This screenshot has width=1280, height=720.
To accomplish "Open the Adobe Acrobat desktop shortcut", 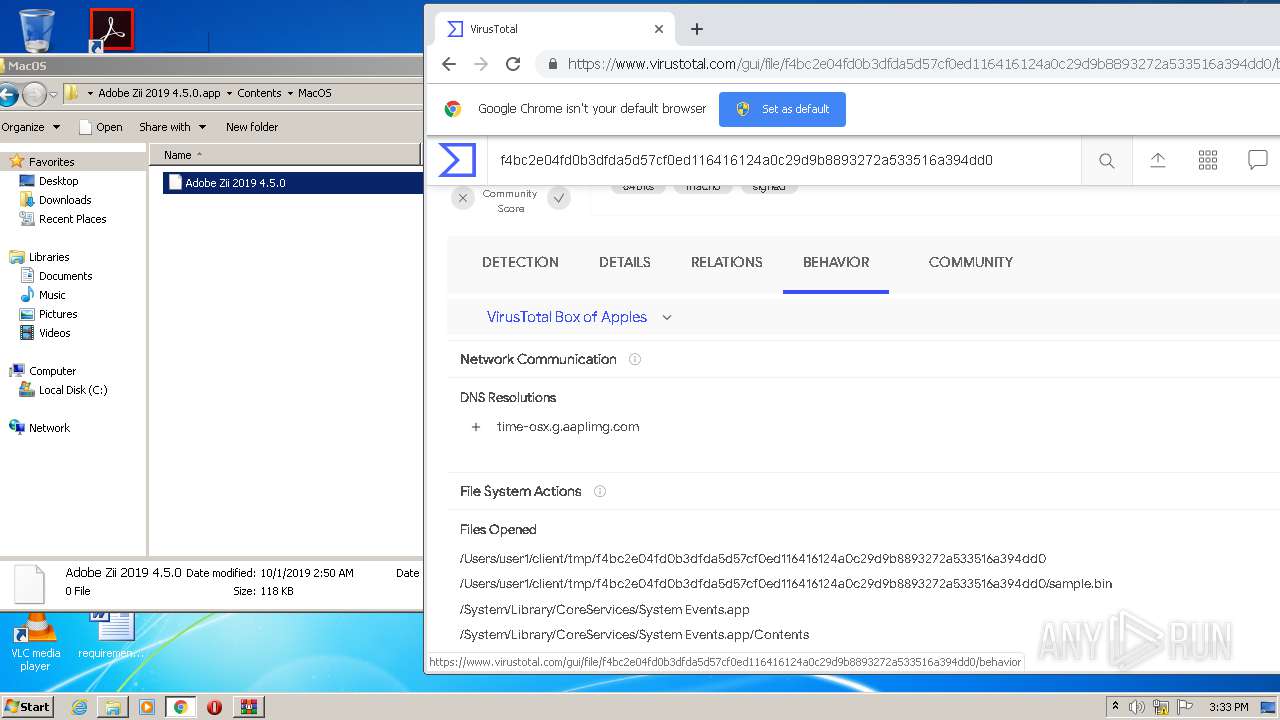I will [111, 29].
